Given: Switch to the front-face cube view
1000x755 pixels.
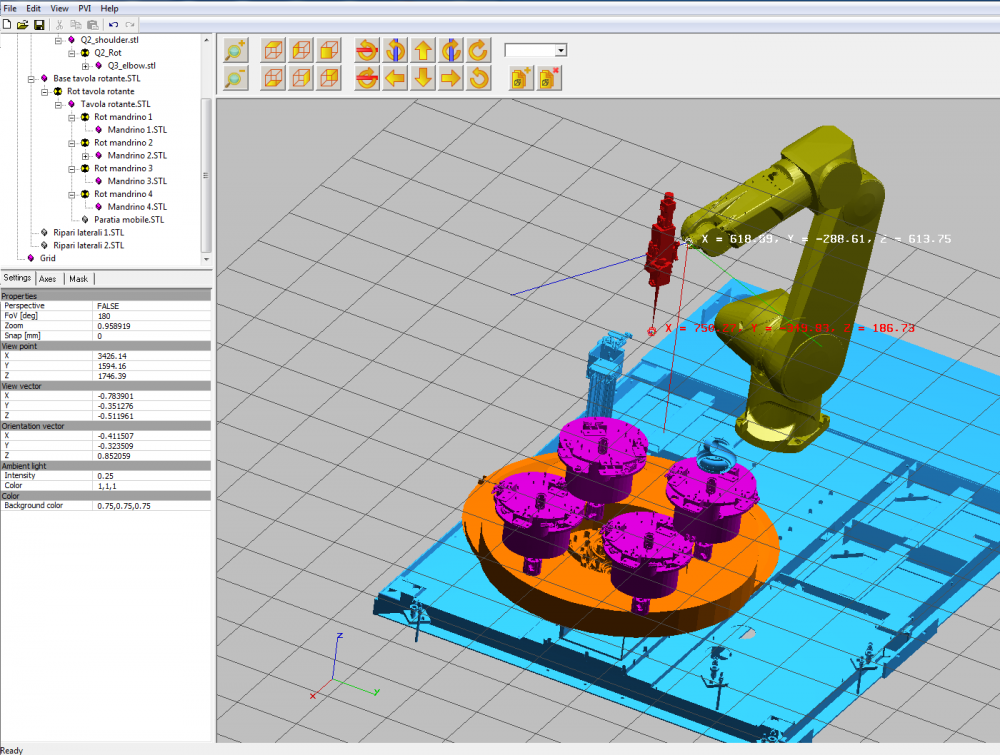Looking at the screenshot, I should (x=329, y=50).
